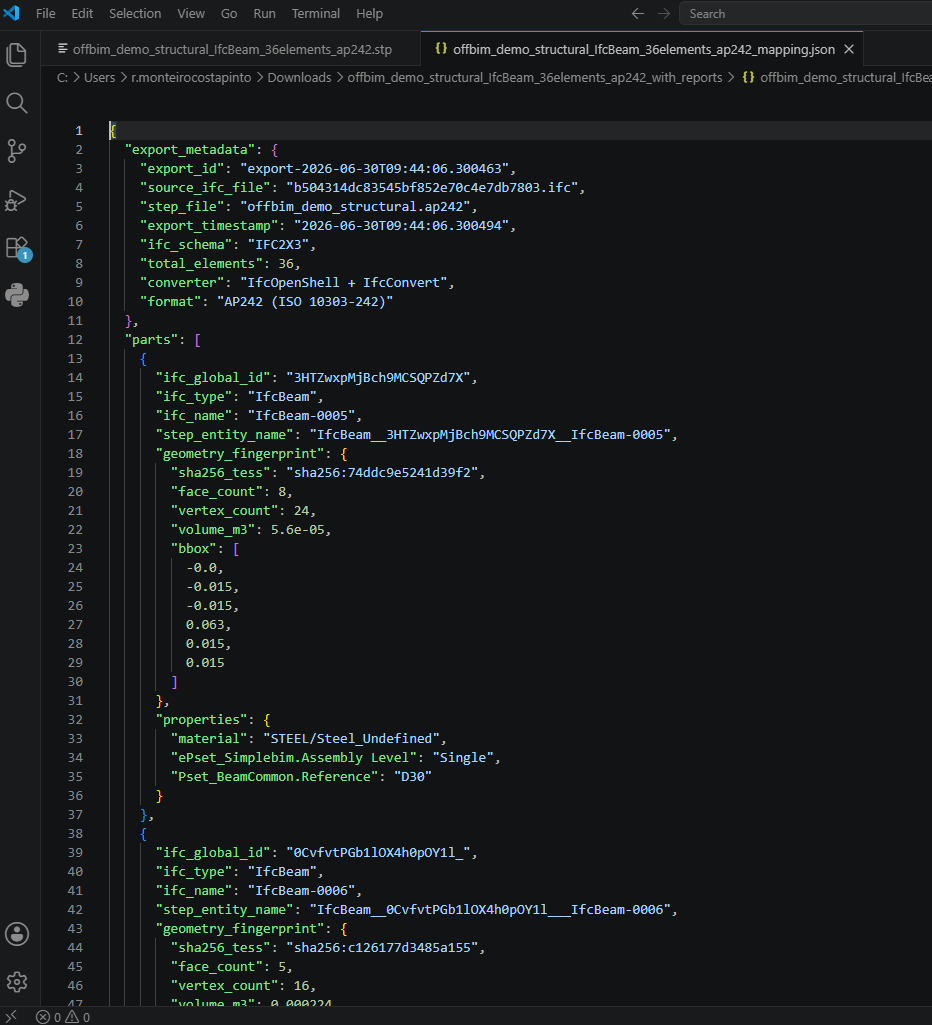The width and height of the screenshot is (932, 1025).
Task: Click the bbox value 0.063
Action: pos(205,625)
